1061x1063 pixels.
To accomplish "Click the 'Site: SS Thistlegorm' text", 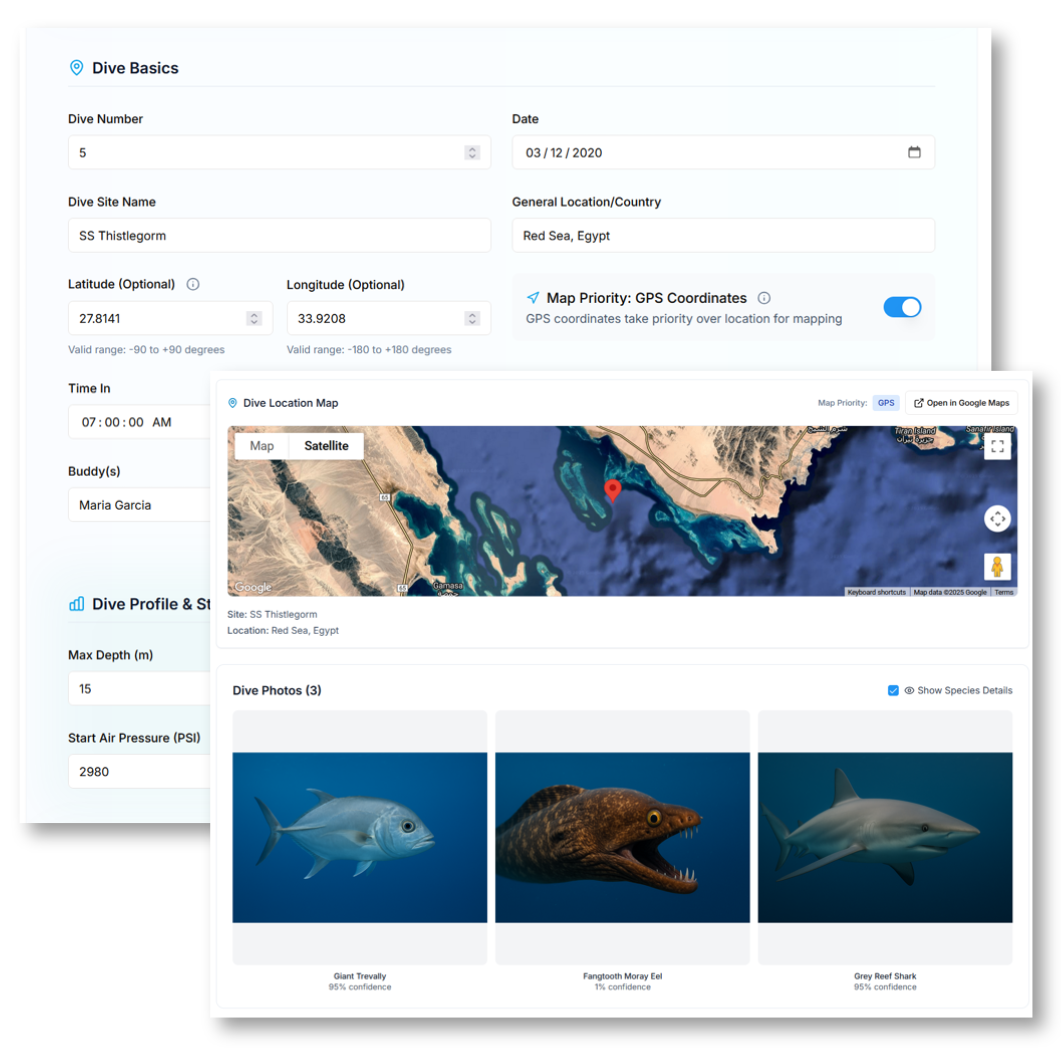I will [x=272, y=614].
